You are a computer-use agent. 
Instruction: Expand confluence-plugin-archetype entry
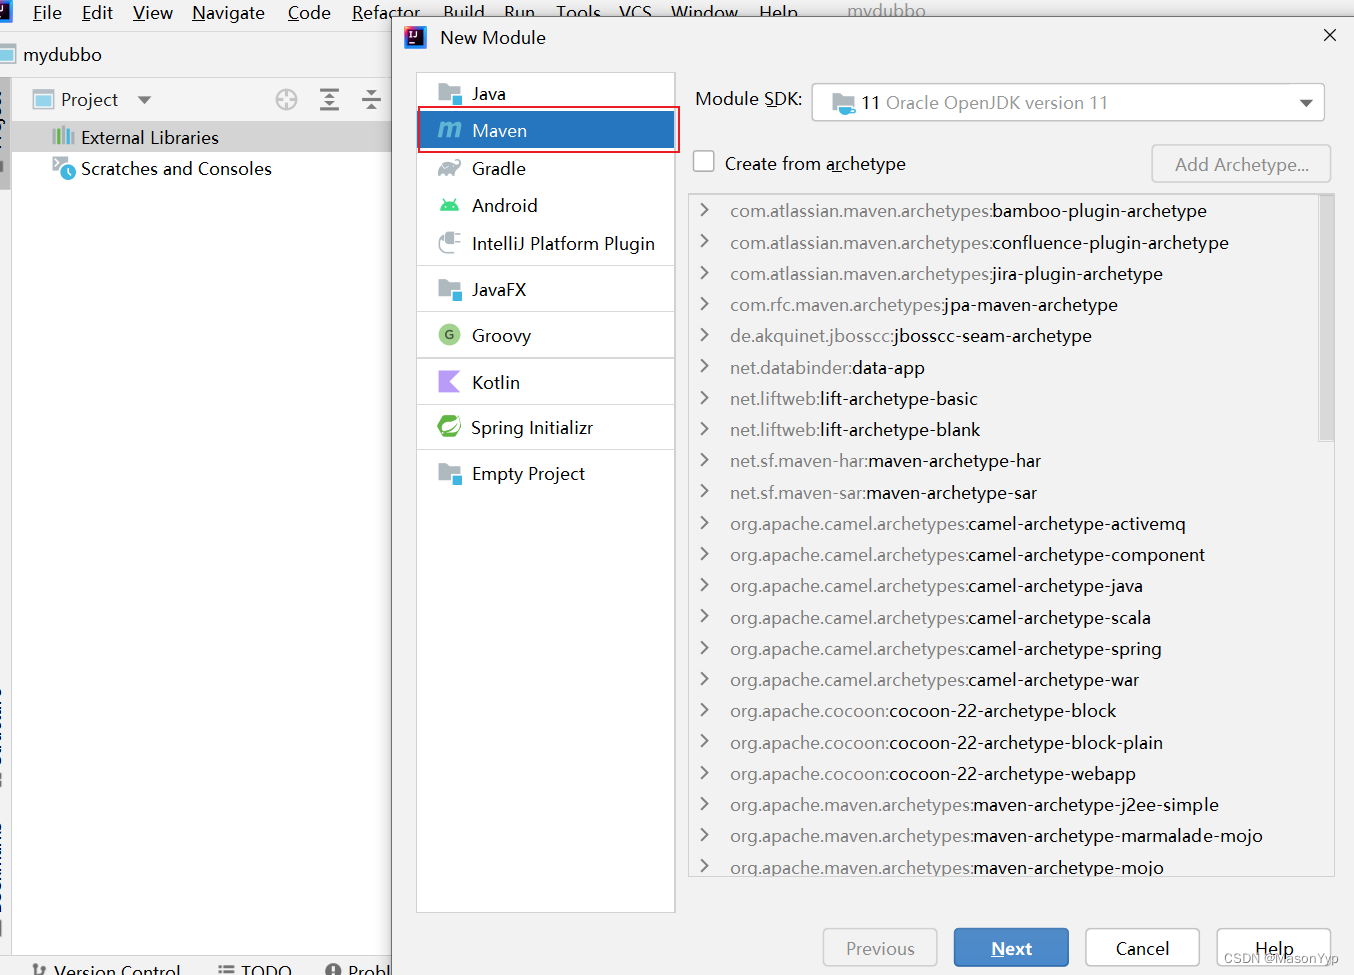705,241
